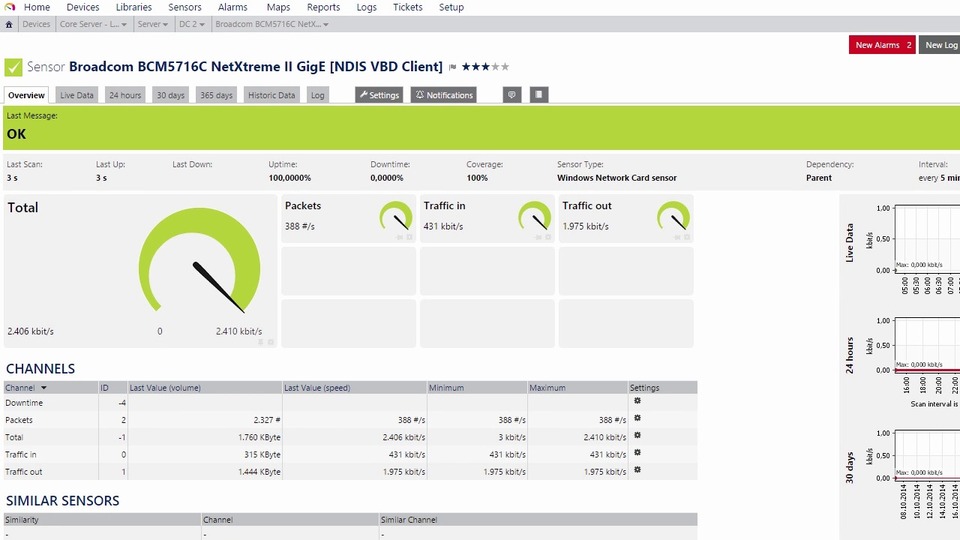Click the home icon in breadcrumb bar
The width and height of the screenshot is (960, 540).
(x=9, y=23)
